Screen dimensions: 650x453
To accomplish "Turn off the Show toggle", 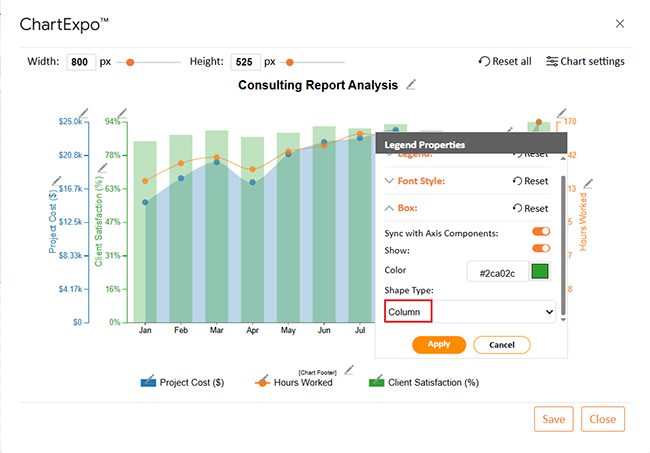I will click(x=541, y=248).
